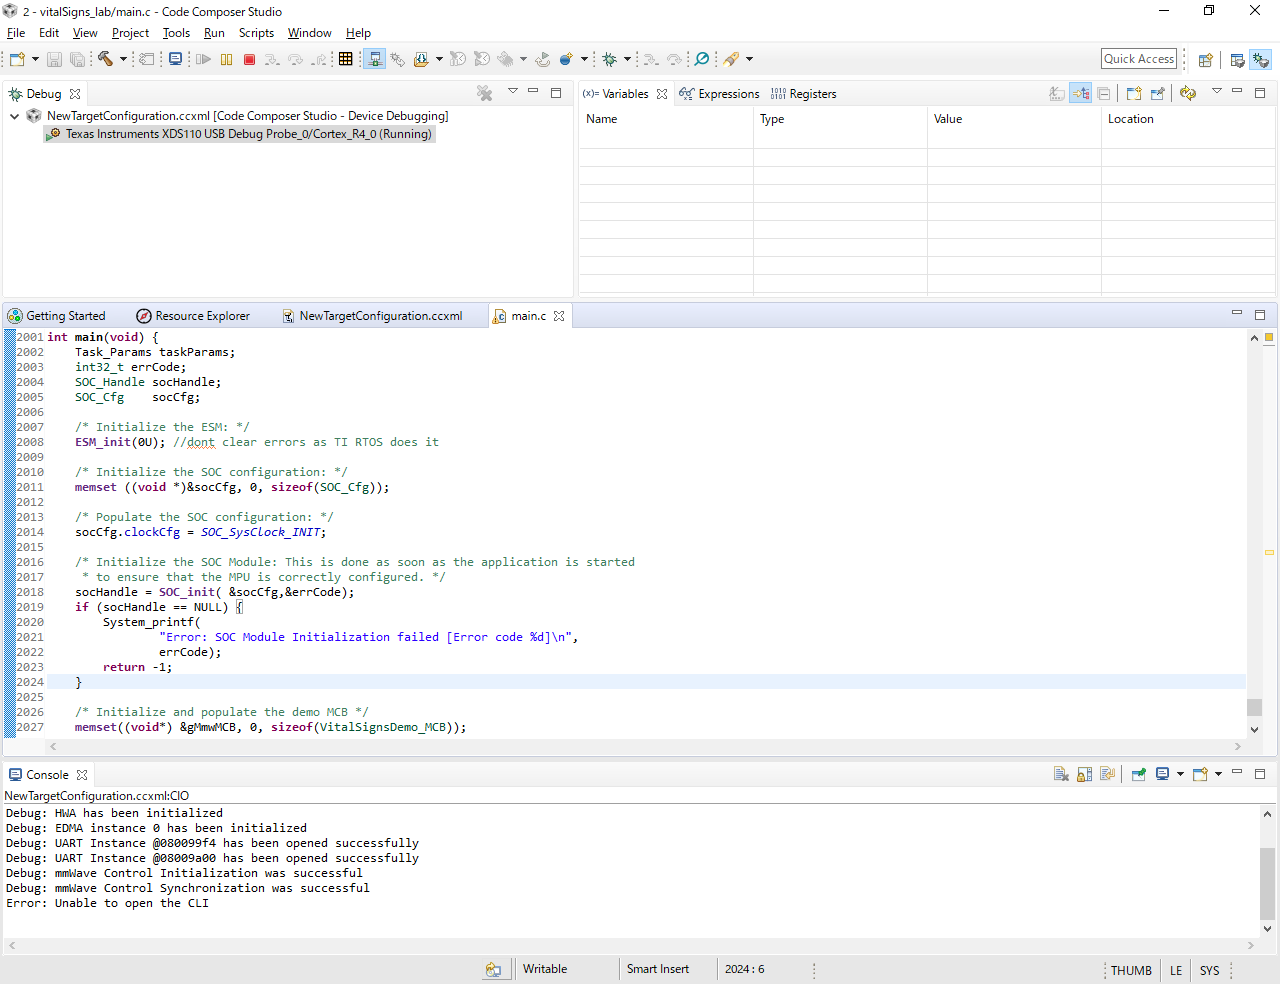
Task: Click the monitor display toolbar icon
Action: (175, 59)
